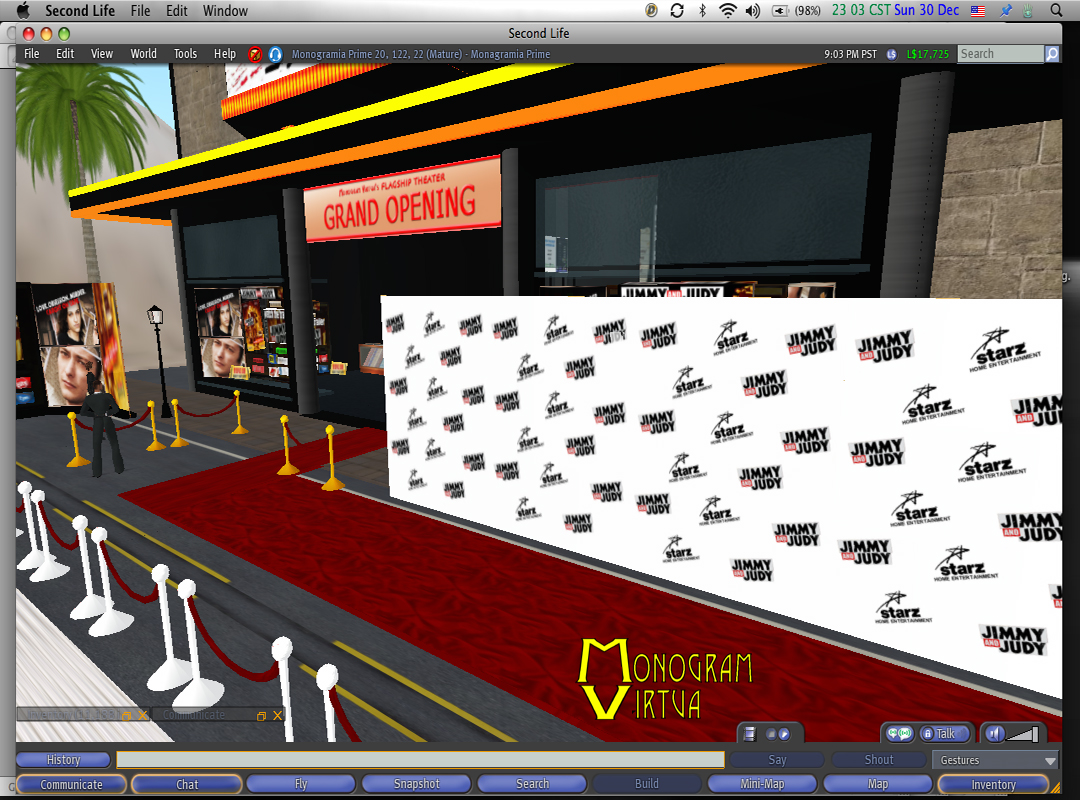Screen dimensions: 1080x800
Task: Close the minimized Communicate window
Action: [278, 715]
